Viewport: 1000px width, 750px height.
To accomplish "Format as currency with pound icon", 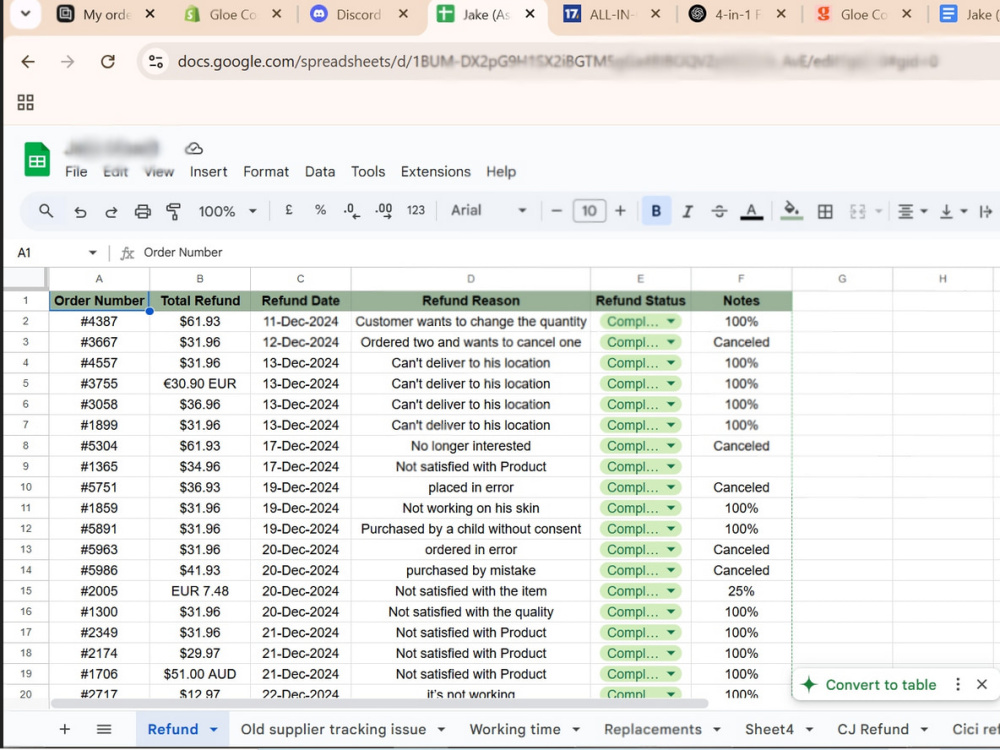I will (289, 210).
